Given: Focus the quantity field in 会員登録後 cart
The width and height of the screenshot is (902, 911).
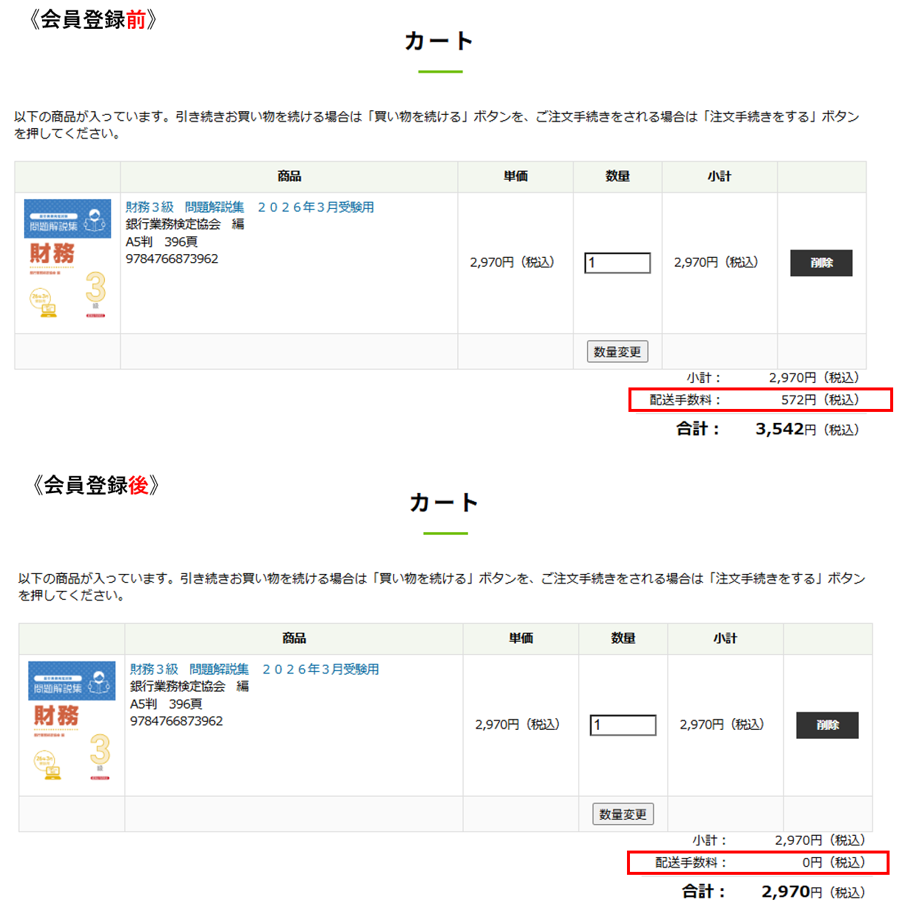Looking at the screenshot, I should pyautogui.click(x=623, y=725).
